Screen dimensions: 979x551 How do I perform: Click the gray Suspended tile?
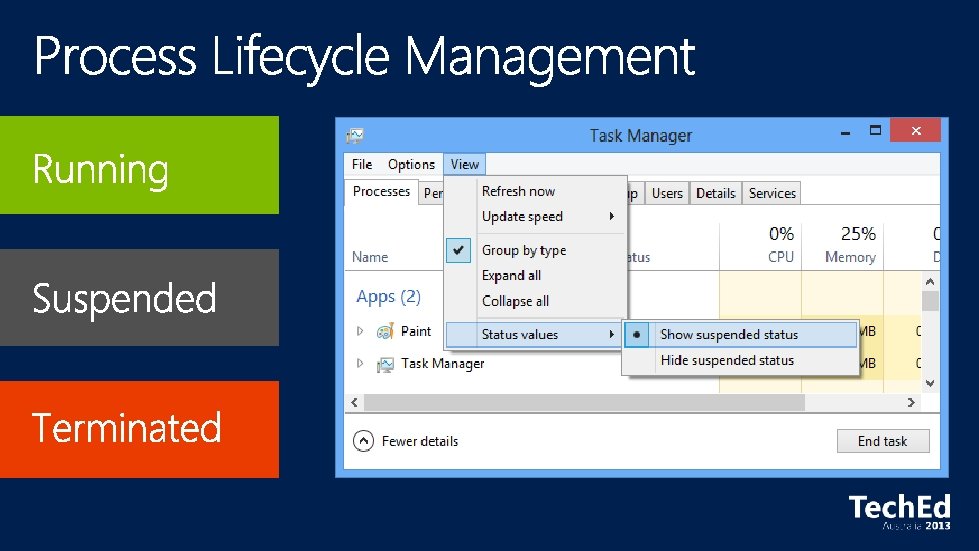click(x=139, y=297)
